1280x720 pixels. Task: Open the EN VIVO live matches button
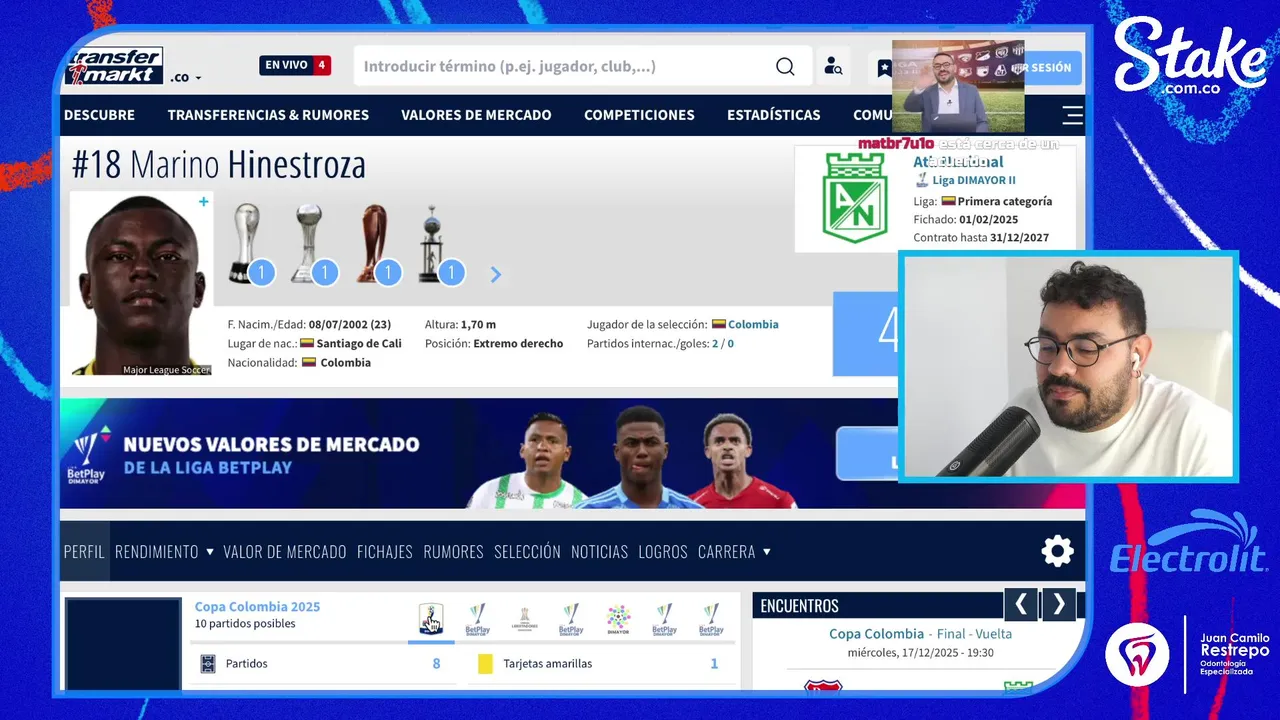(x=295, y=65)
